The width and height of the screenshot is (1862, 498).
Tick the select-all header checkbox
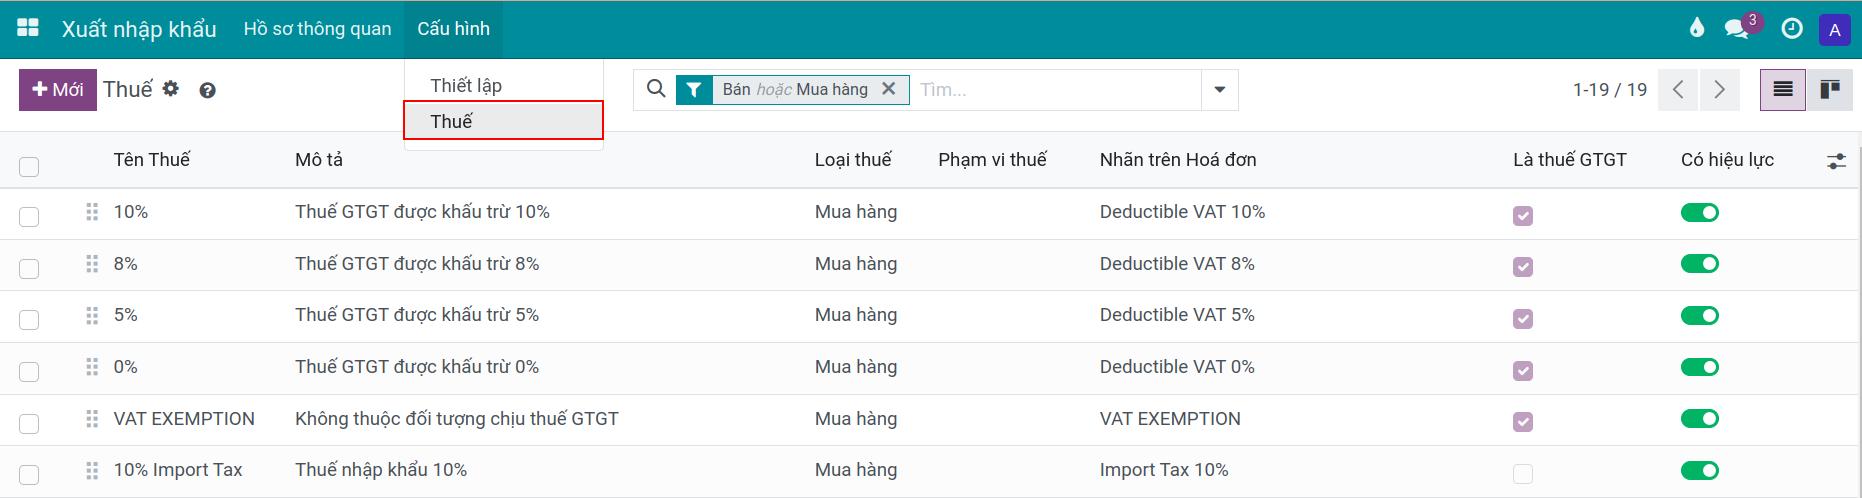[x=29, y=167]
